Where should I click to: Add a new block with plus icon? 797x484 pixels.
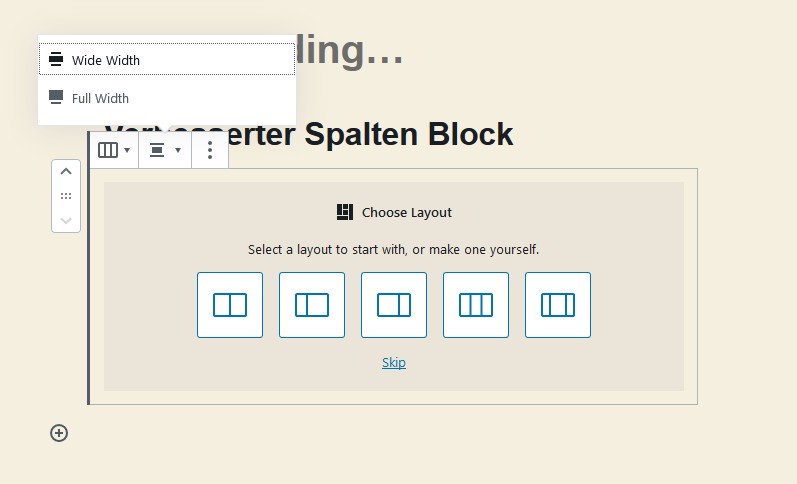point(59,433)
